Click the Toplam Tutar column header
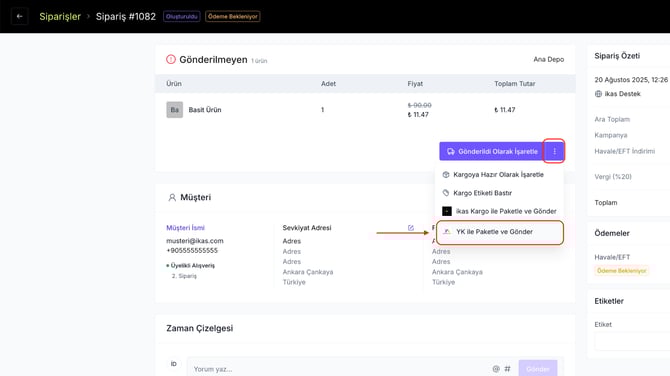670x376 pixels. pos(514,84)
